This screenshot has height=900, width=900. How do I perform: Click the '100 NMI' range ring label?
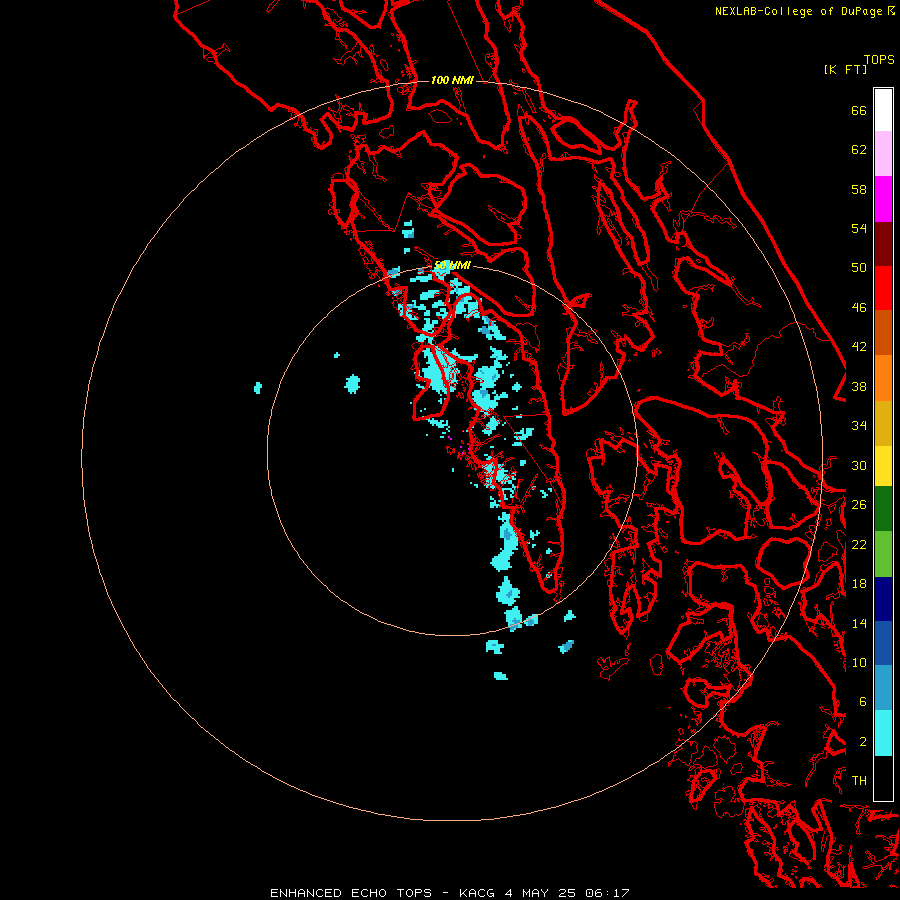pos(452,80)
